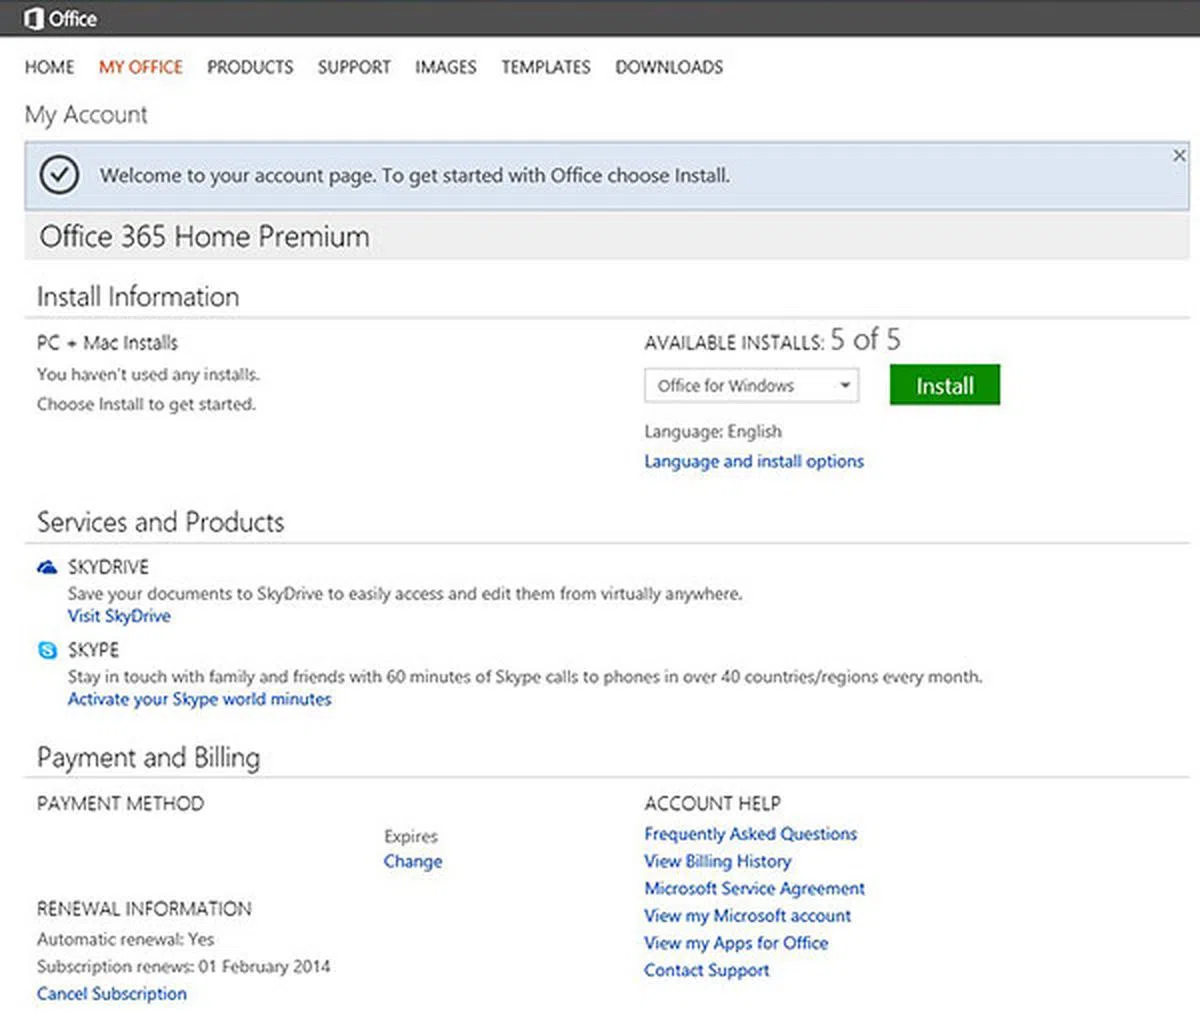Click the Contact Support link

coord(707,970)
